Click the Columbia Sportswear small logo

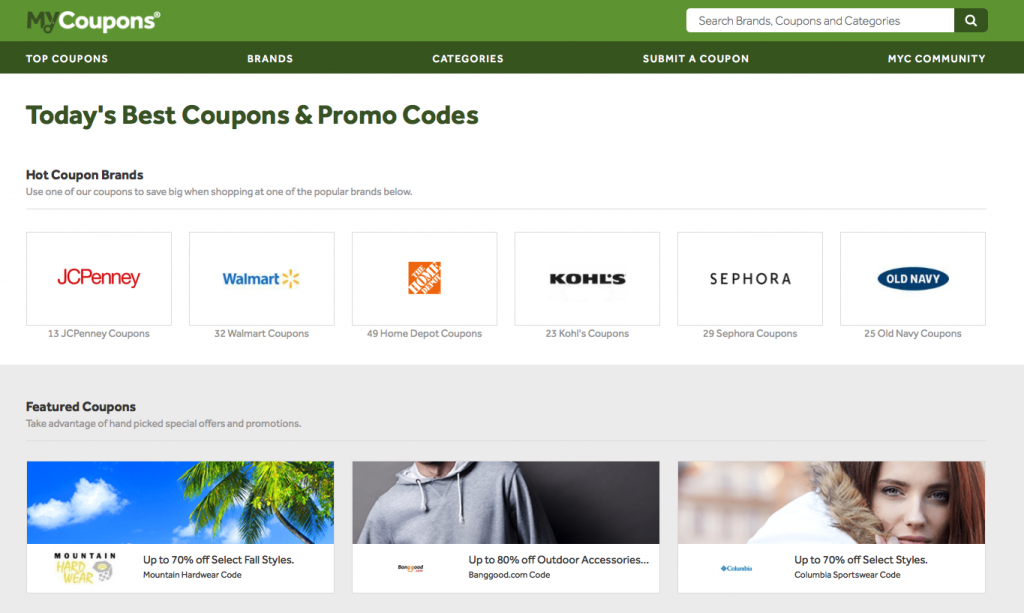coord(736,568)
